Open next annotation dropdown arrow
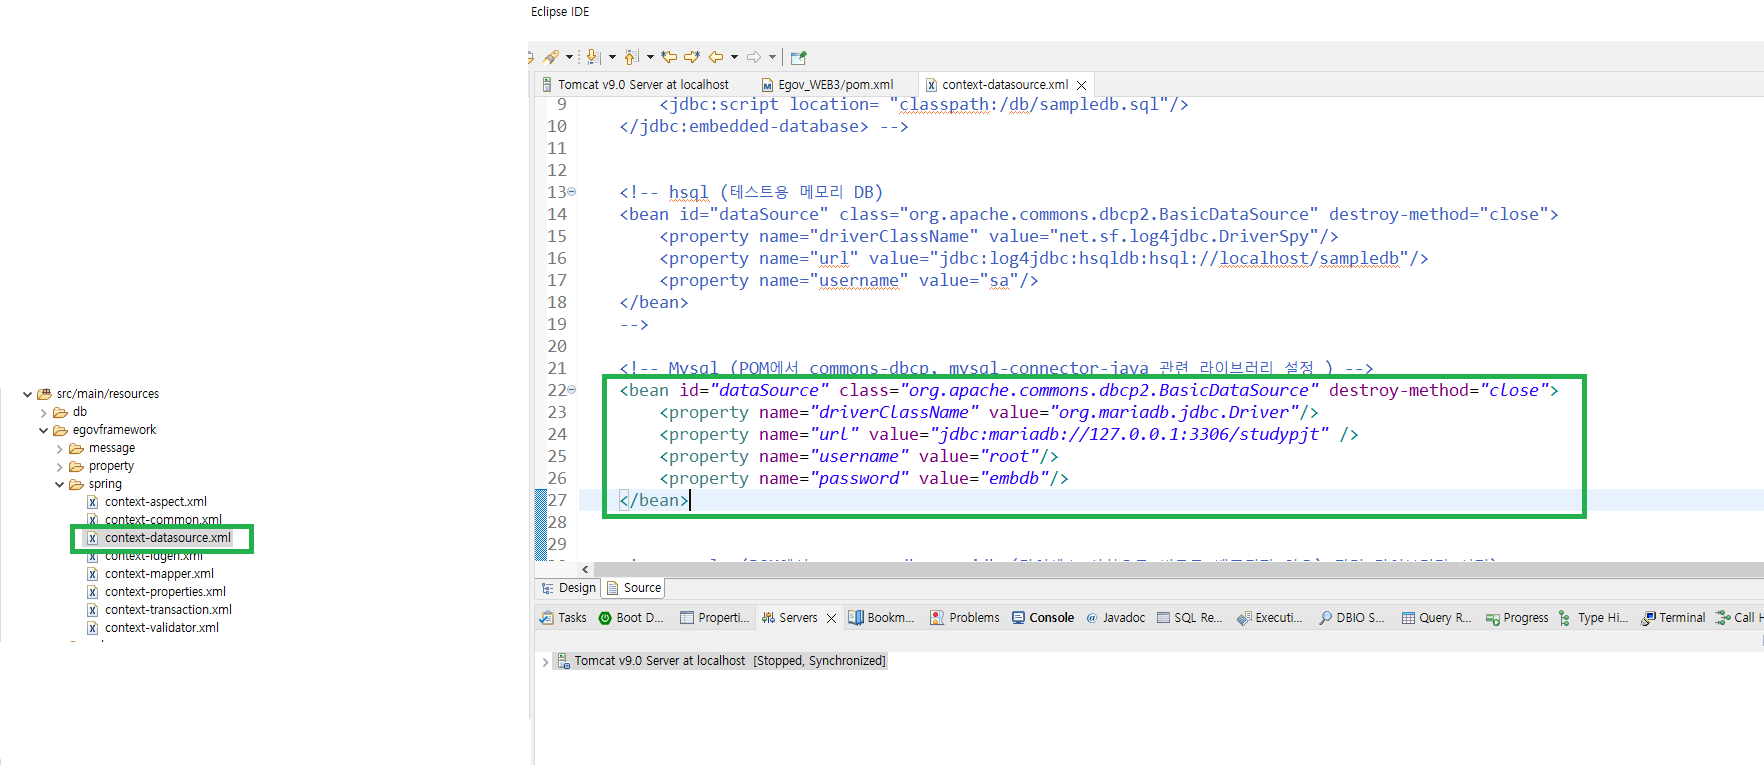This screenshot has height=765, width=1764. click(x=612, y=57)
